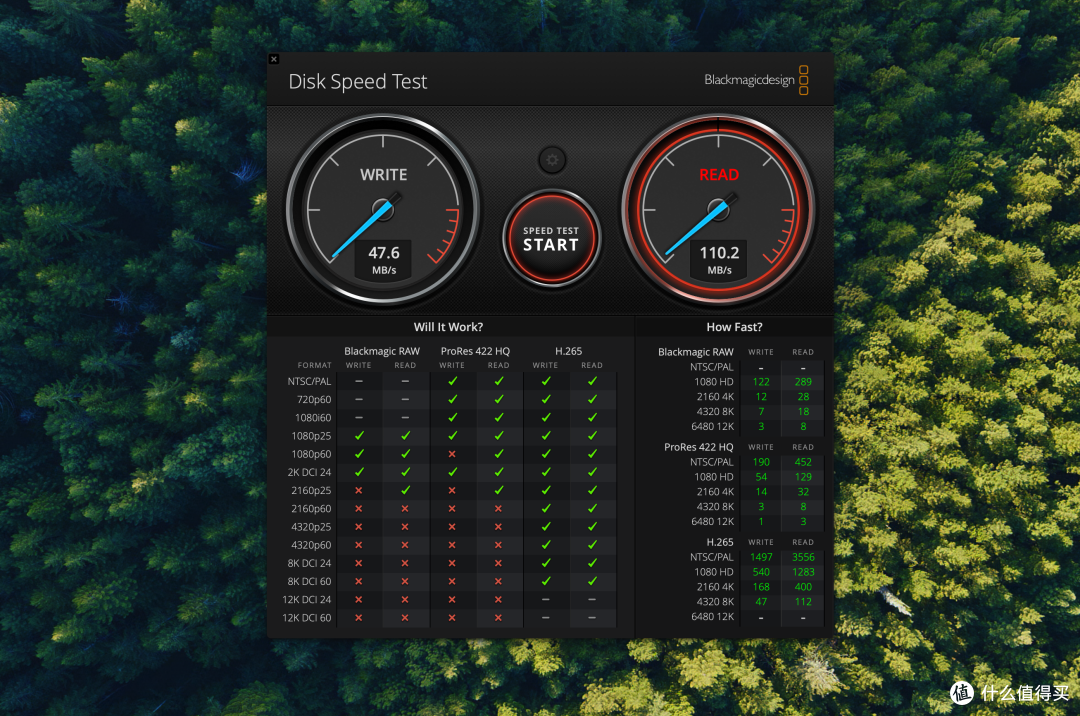The height and width of the screenshot is (716, 1080).
Task: Select ProRes 2160 4K read value 32
Action: tap(803, 492)
